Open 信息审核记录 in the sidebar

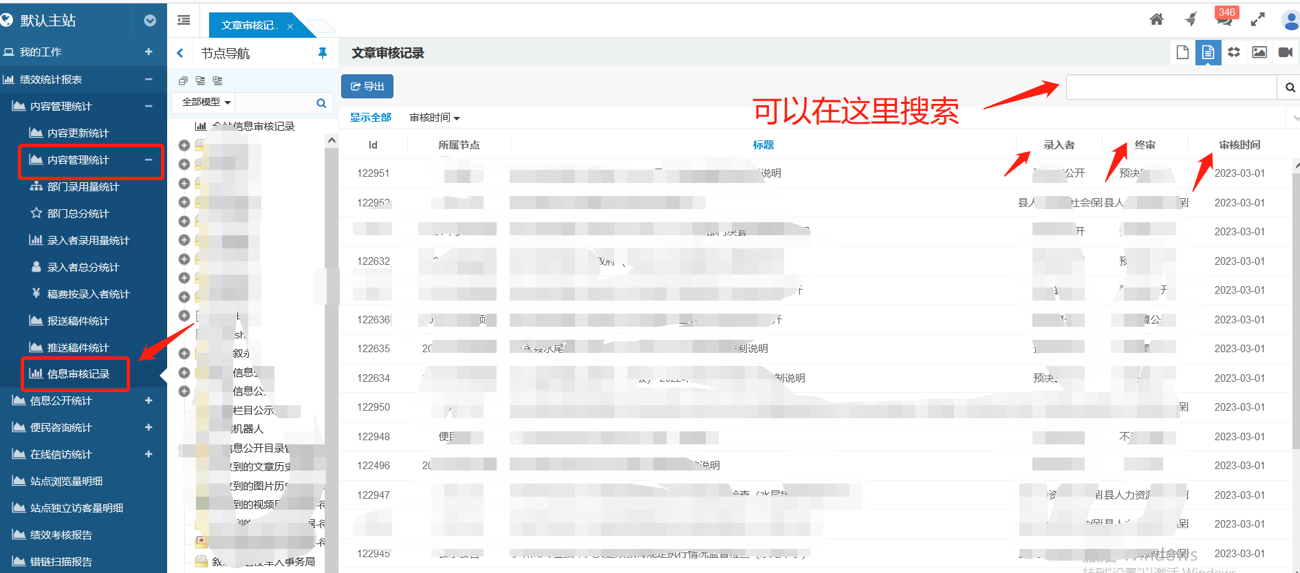(78, 374)
